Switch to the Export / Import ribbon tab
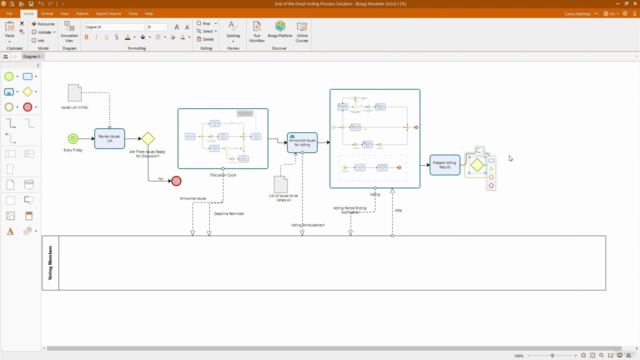640x360 pixels. click(x=108, y=13)
